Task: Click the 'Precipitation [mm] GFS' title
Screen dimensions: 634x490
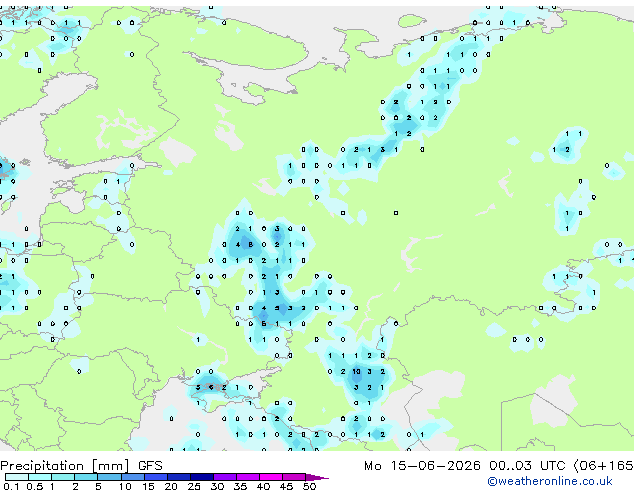Action: pos(81,466)
